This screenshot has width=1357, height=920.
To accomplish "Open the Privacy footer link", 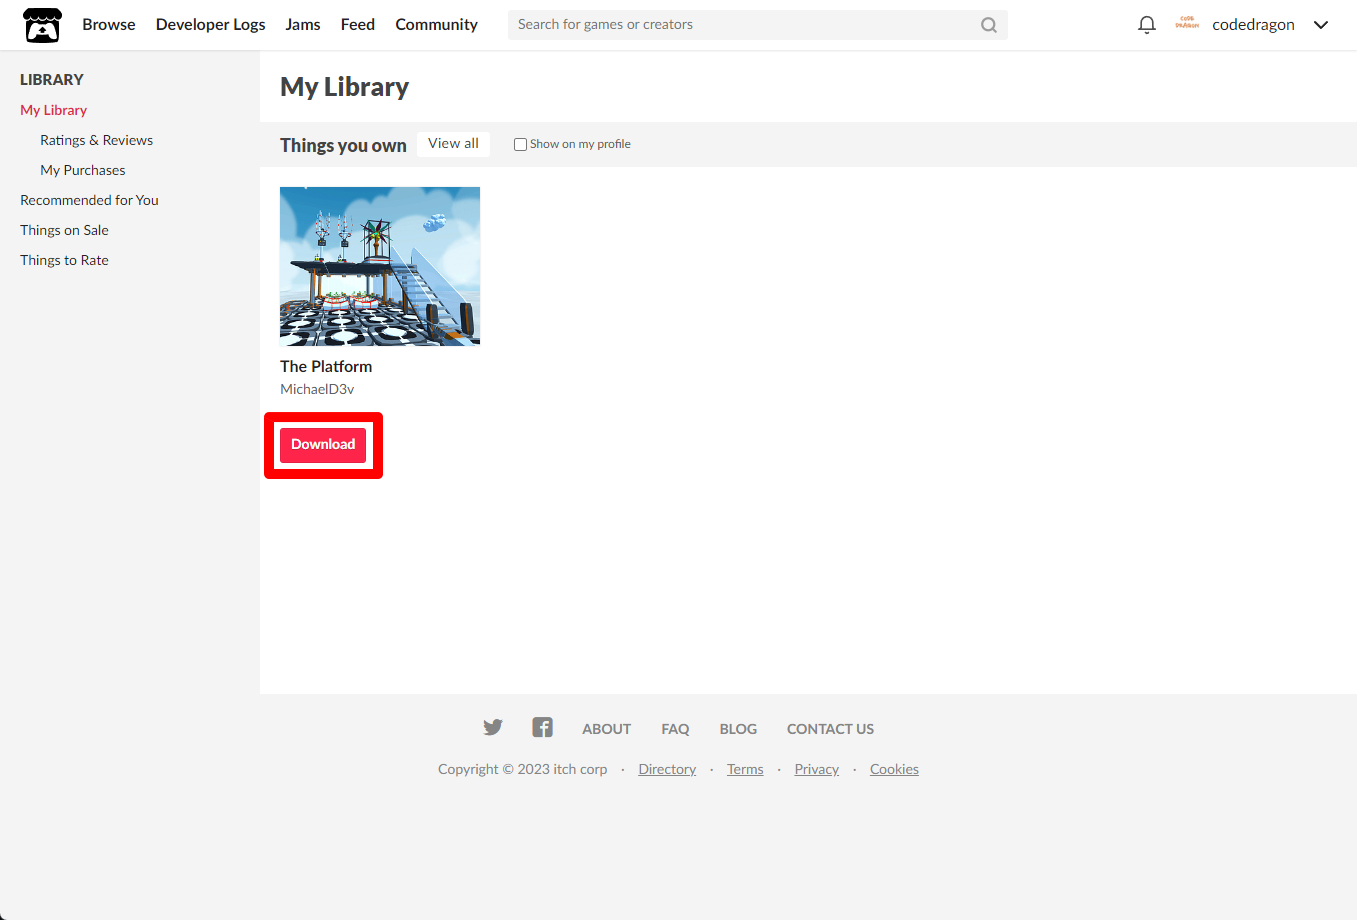I will [817, 769].
